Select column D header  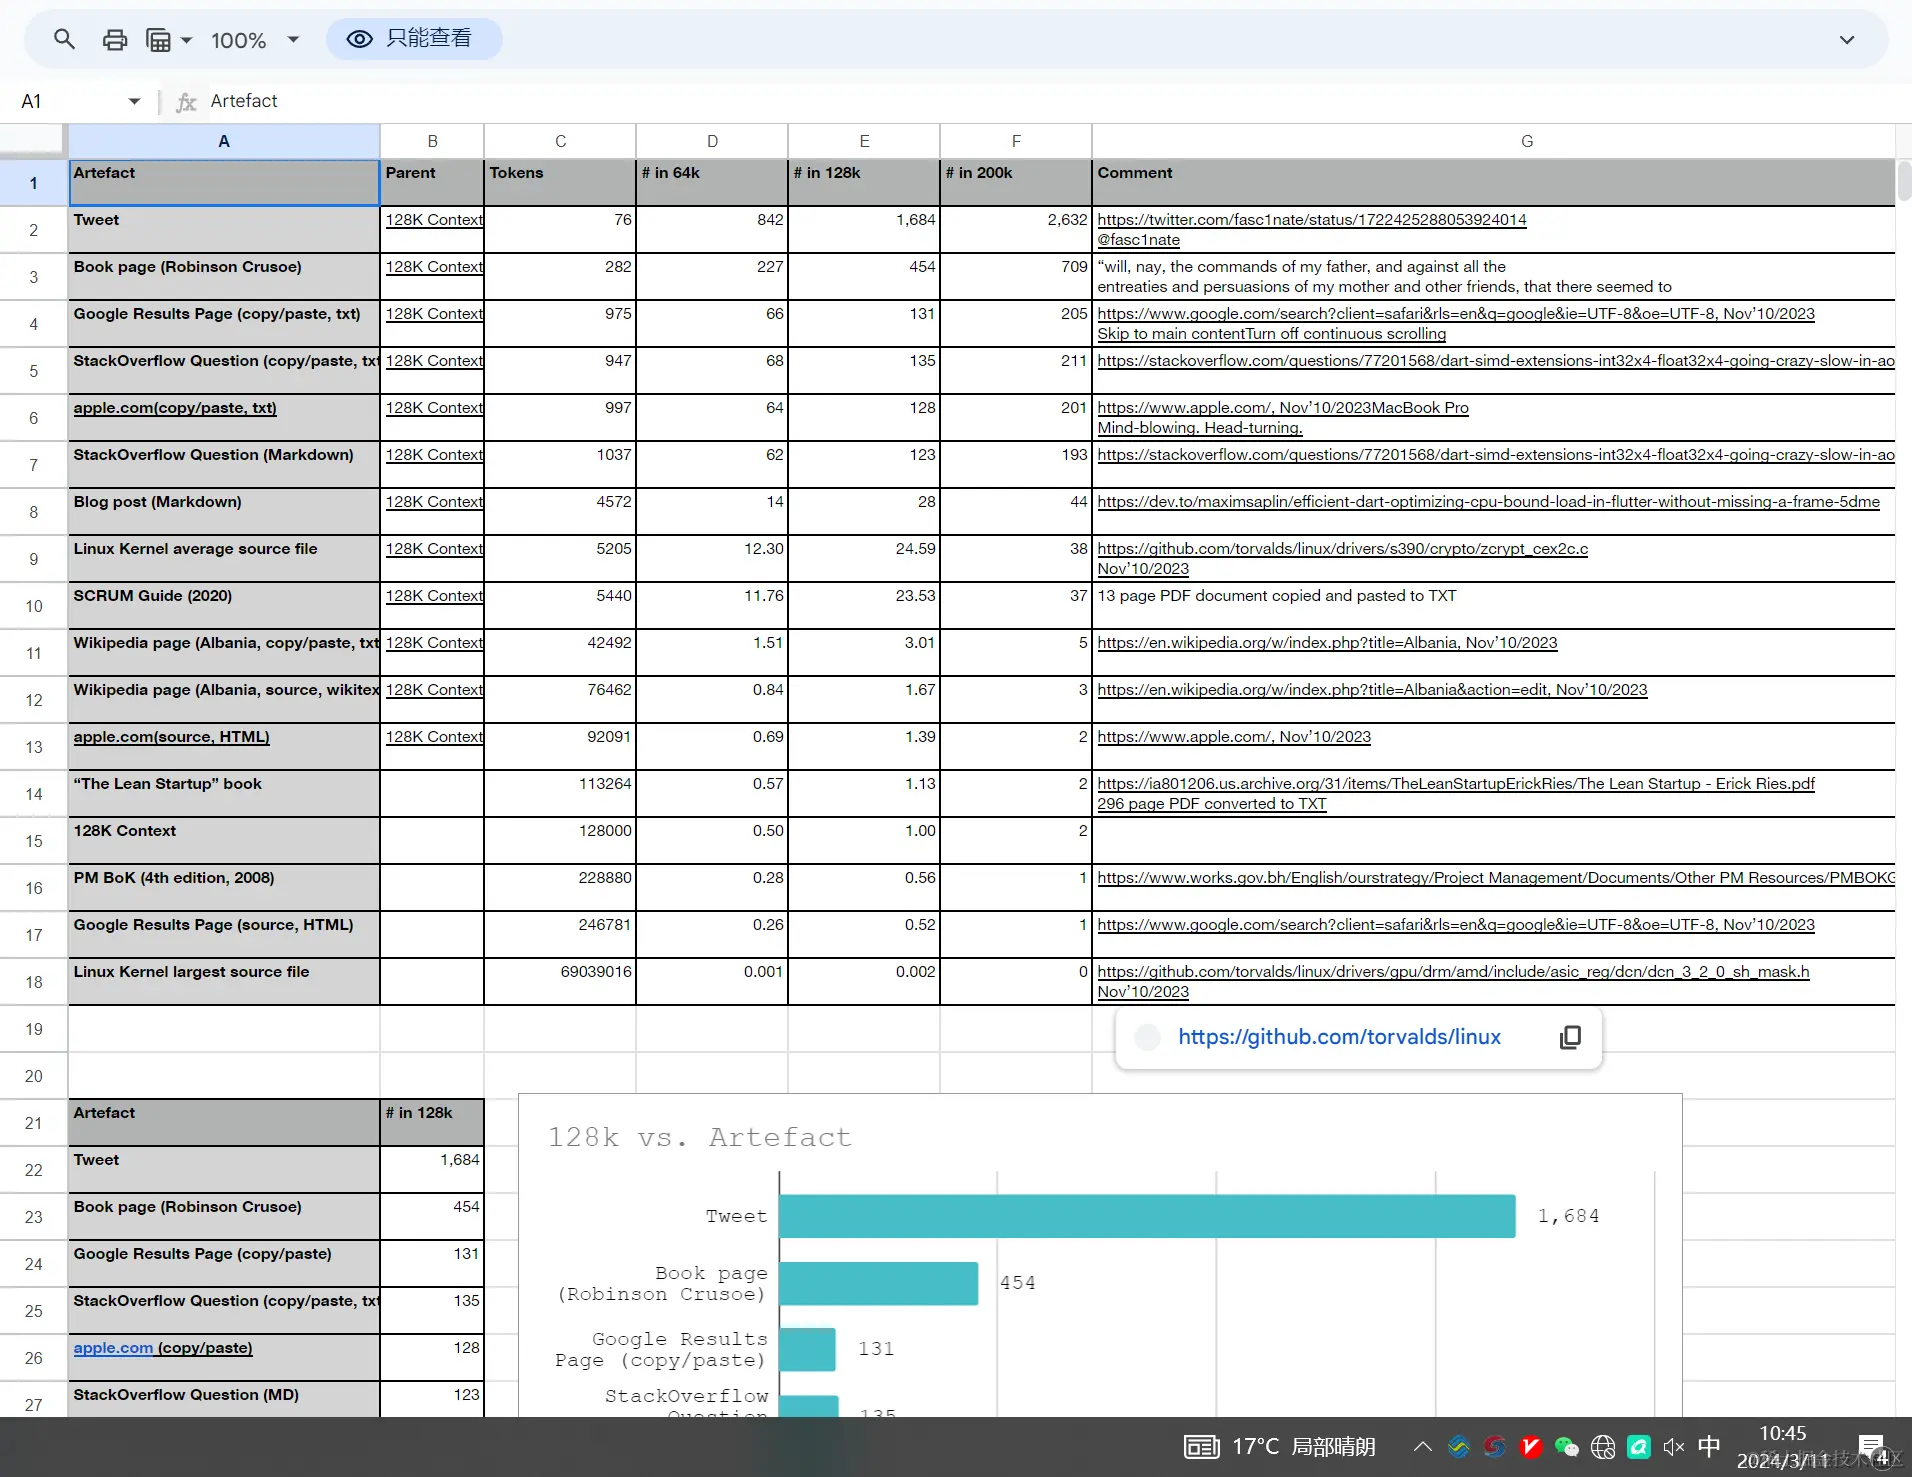click(x=712, y=141)
